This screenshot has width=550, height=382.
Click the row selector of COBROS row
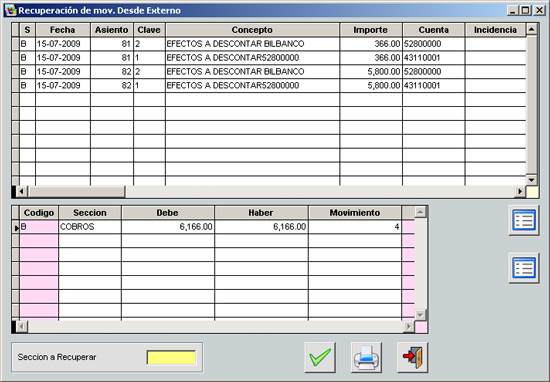coord(15,227)
